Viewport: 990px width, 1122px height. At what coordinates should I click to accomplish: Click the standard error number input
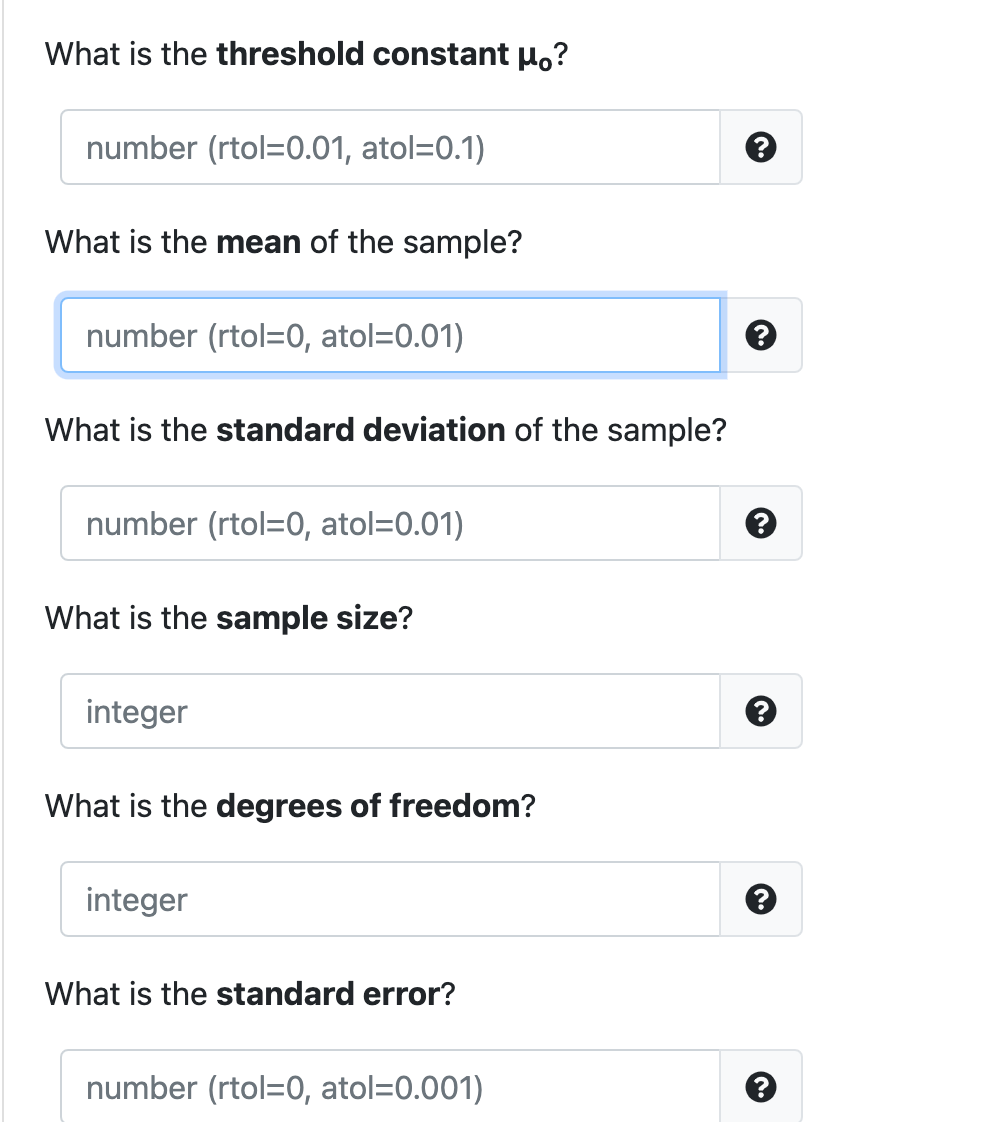point(391,1086)
